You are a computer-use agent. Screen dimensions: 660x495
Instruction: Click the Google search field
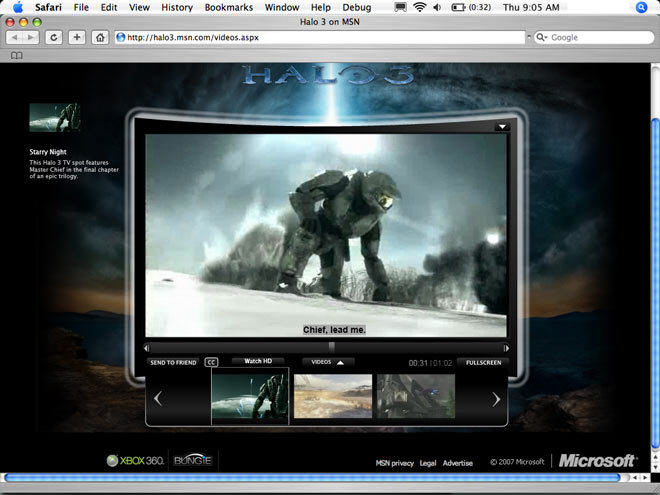(594, 37)
